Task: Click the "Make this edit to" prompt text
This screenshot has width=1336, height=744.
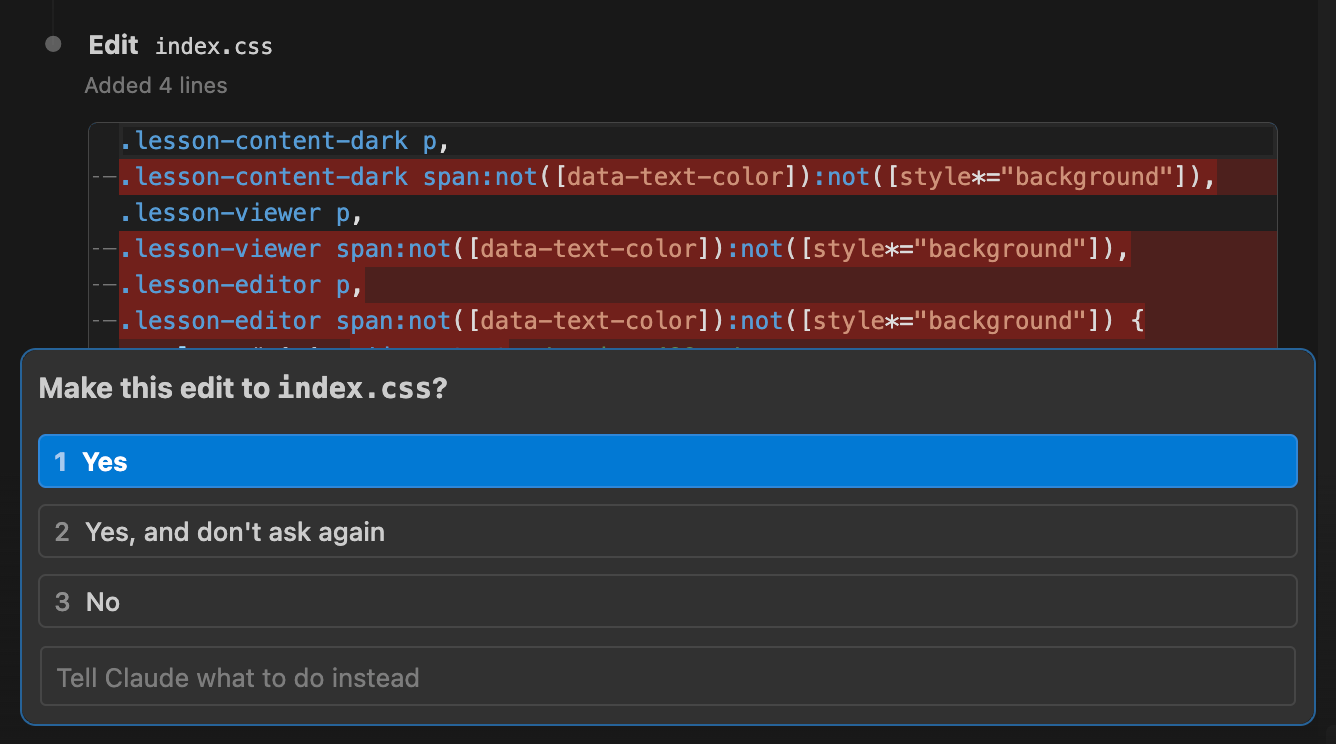Action: click(155, 388)
